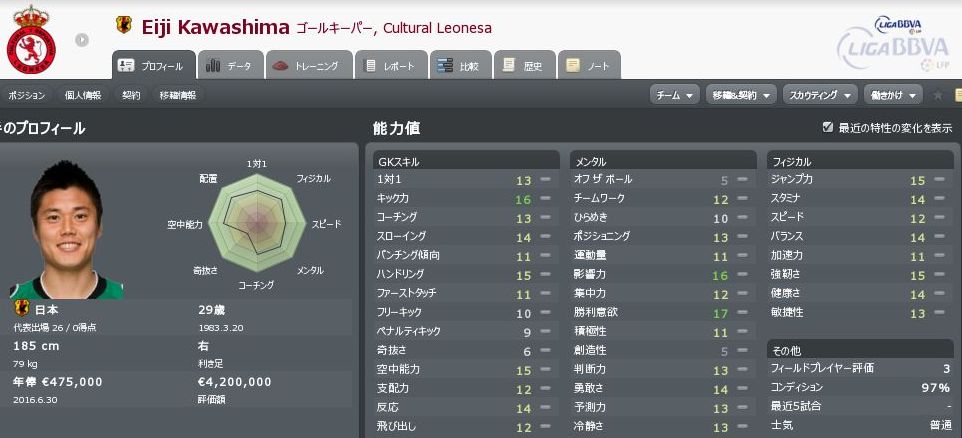Open the 働きかけ dropdown
This screenshot has width=962, height=438.
click(893, 96)
